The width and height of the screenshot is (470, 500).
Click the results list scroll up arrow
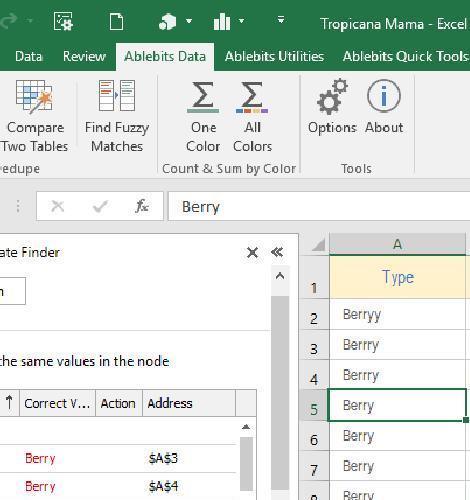pyautogui.click(x=246, y=427)
